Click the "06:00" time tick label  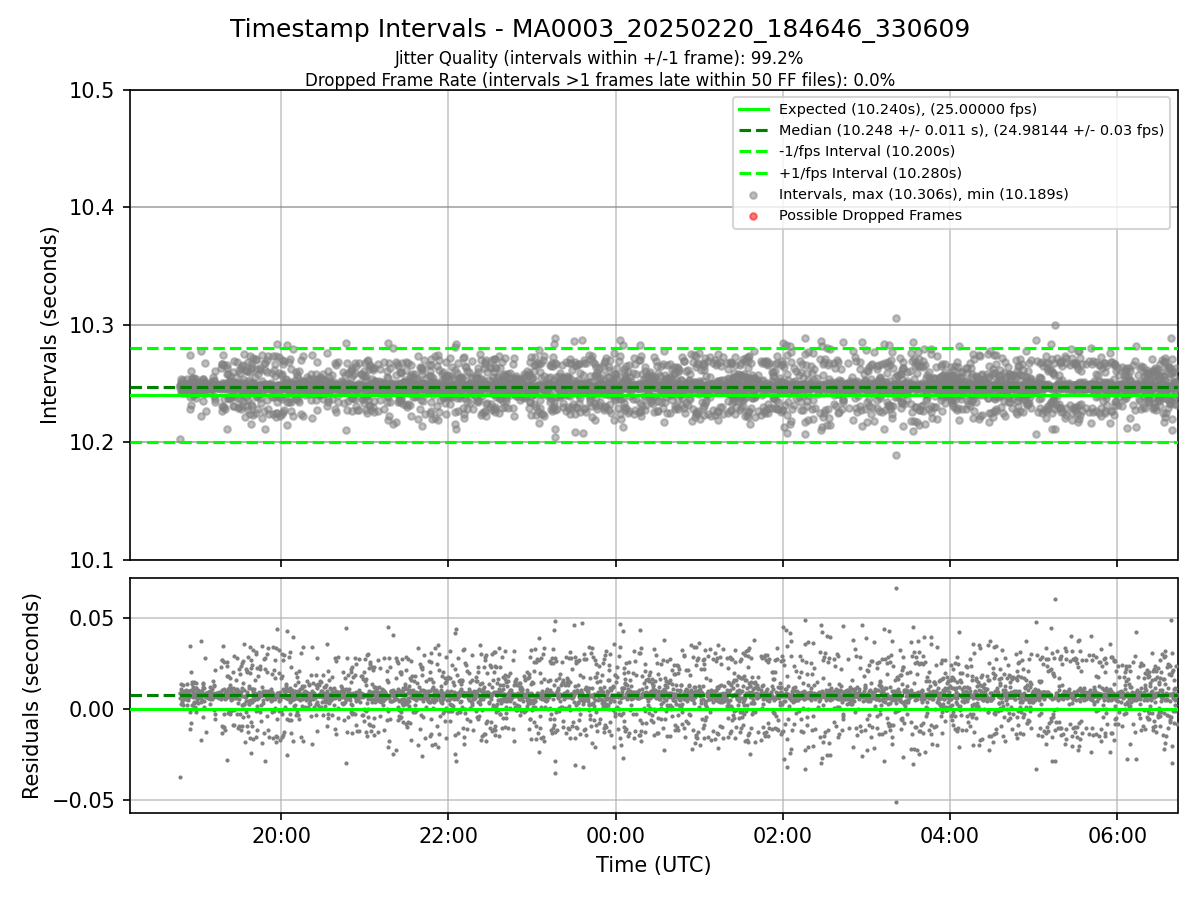point(1117,835)
